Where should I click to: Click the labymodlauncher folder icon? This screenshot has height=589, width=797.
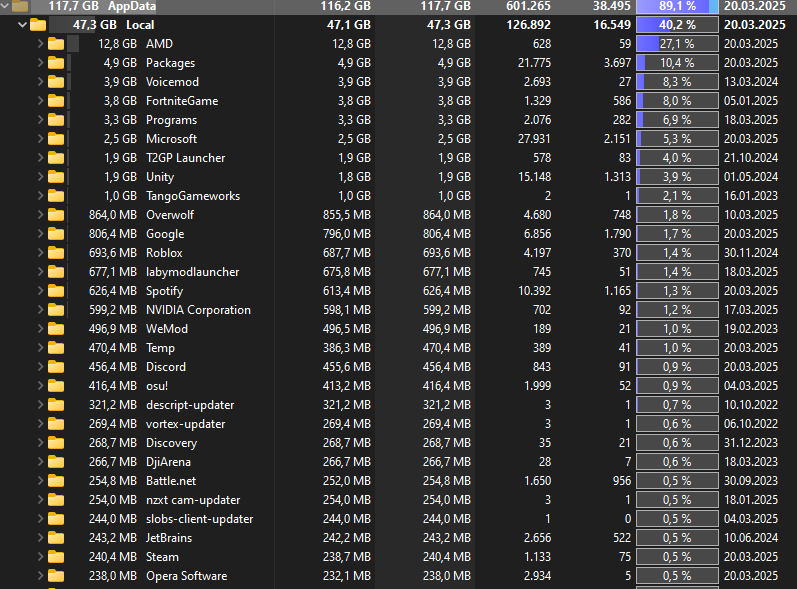point(56,272)
